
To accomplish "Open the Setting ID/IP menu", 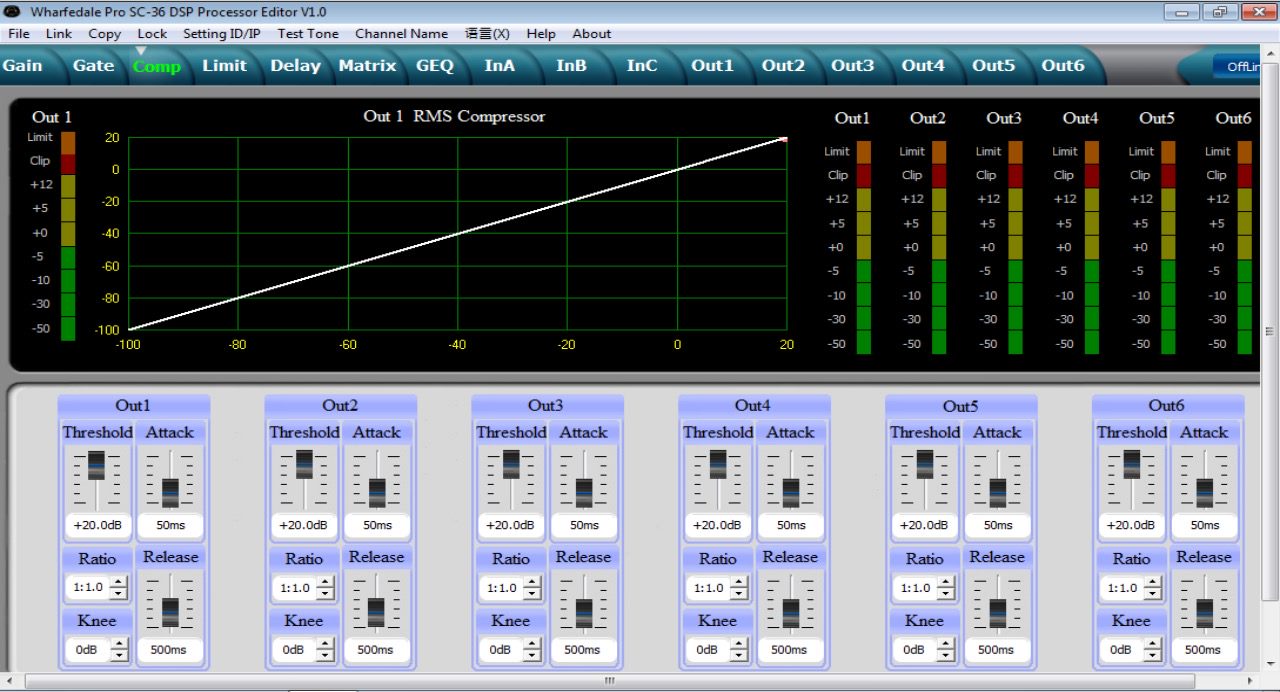I will click(222, 33).
